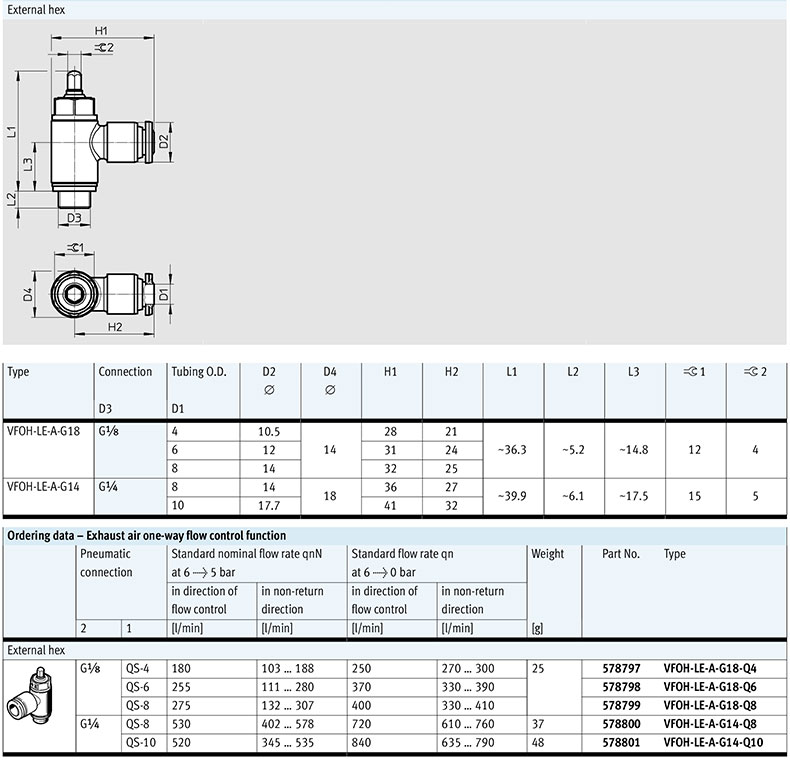Click the diameter symbol under D4 header
This screenshot has height=760, width=790.
coord(329,390)
